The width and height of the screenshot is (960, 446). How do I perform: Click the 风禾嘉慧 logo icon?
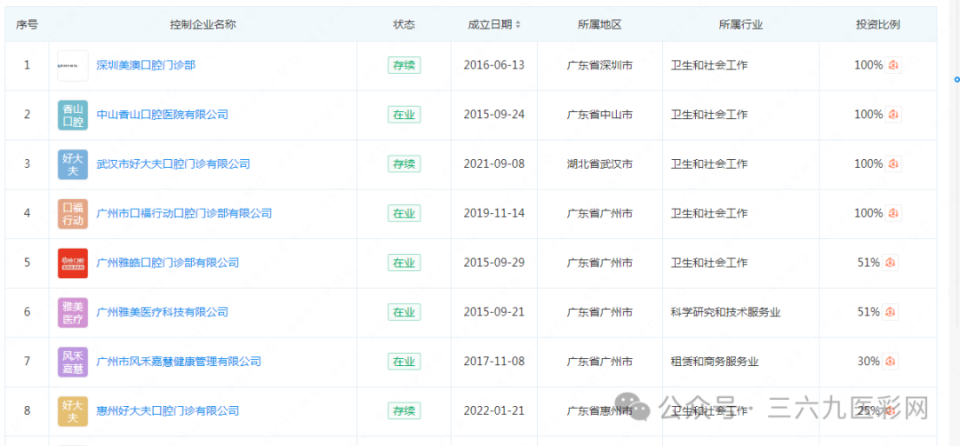pos(73,362)
